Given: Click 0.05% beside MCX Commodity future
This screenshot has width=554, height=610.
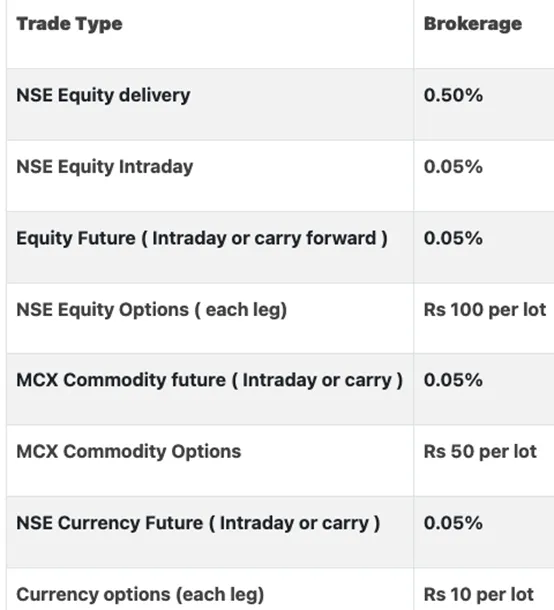Looking at the screenshot, I should point(453,380).
